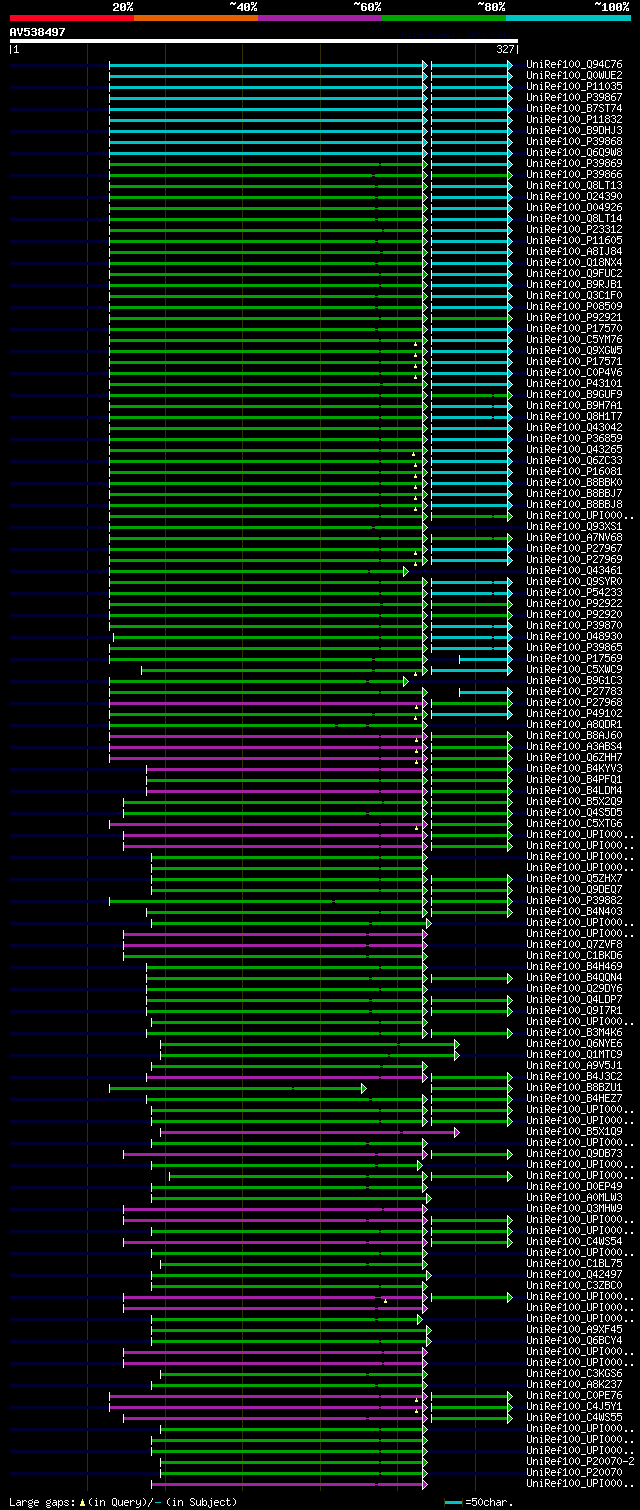Viewport: 640px width, 1510px height.
Task: Select hit label UniRef100_Q9XGW5
Action: pos(574,350)
